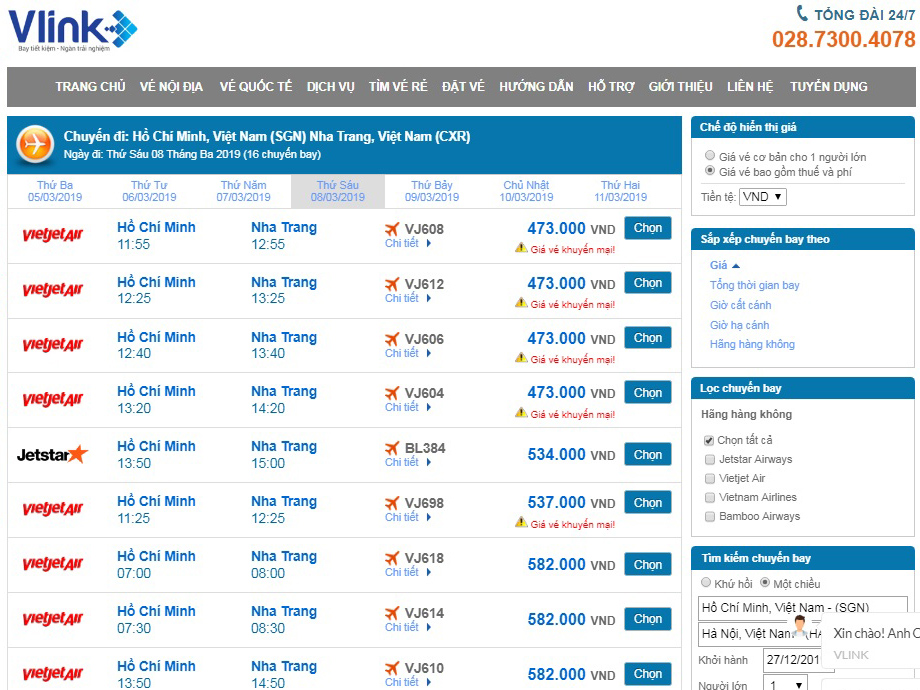
Task: Click 'Chọn' for the VJ618 flight
Action: (648, 564)
